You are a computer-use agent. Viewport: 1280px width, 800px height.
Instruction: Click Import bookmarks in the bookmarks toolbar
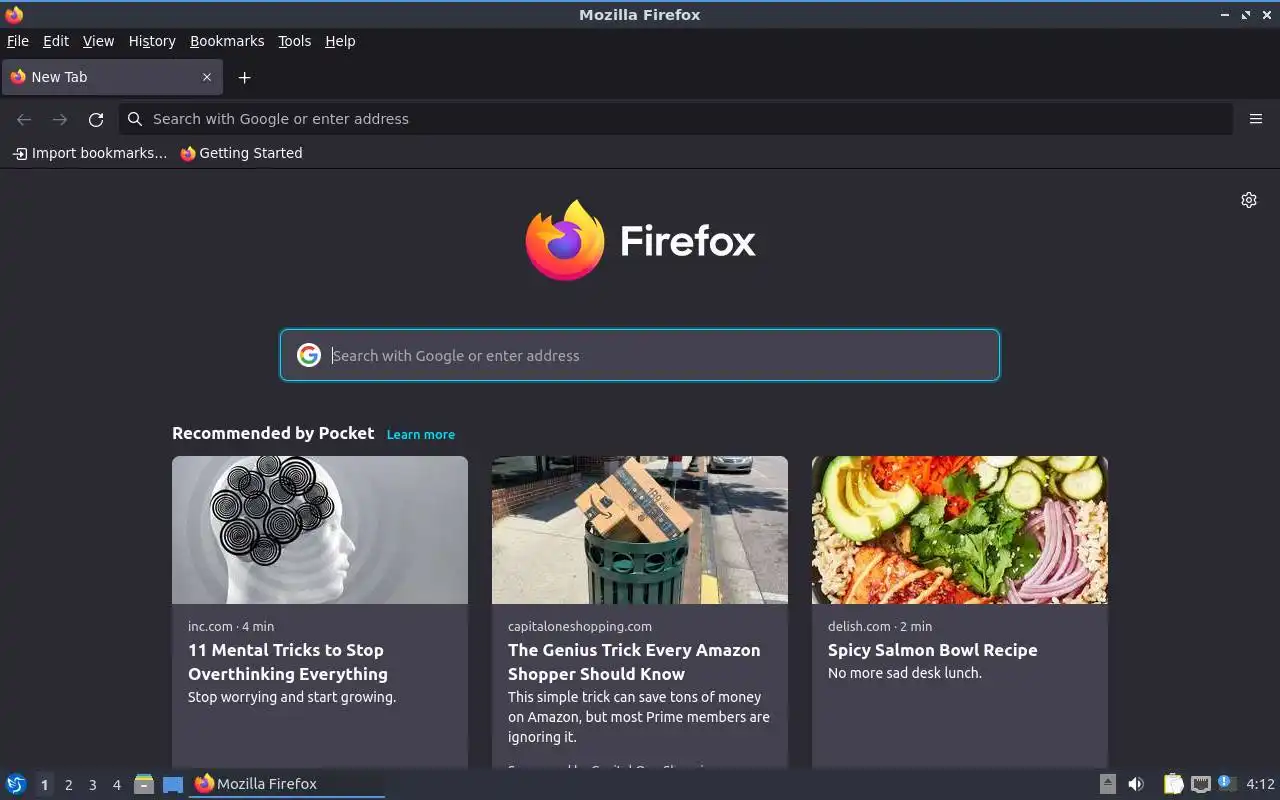tap(89, 153)
